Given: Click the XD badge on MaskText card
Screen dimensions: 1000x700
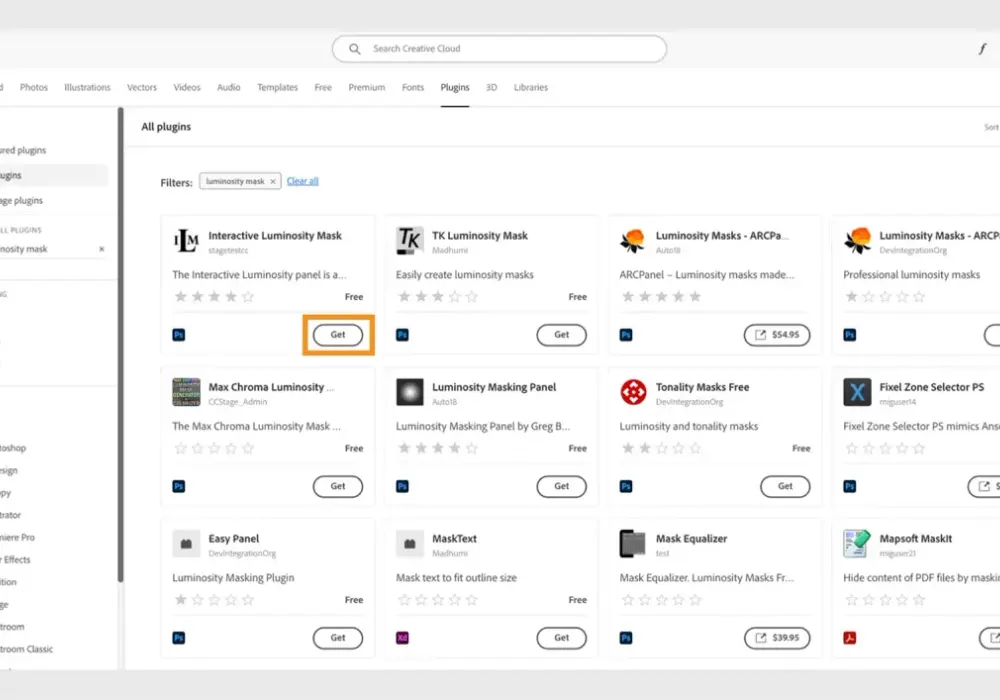Looking at the screenshot, I should (x=402, y=638).
